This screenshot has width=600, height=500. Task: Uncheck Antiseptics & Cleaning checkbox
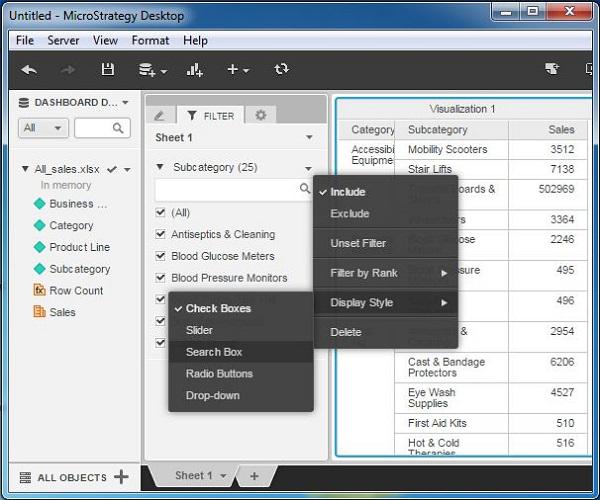point(160,234)
